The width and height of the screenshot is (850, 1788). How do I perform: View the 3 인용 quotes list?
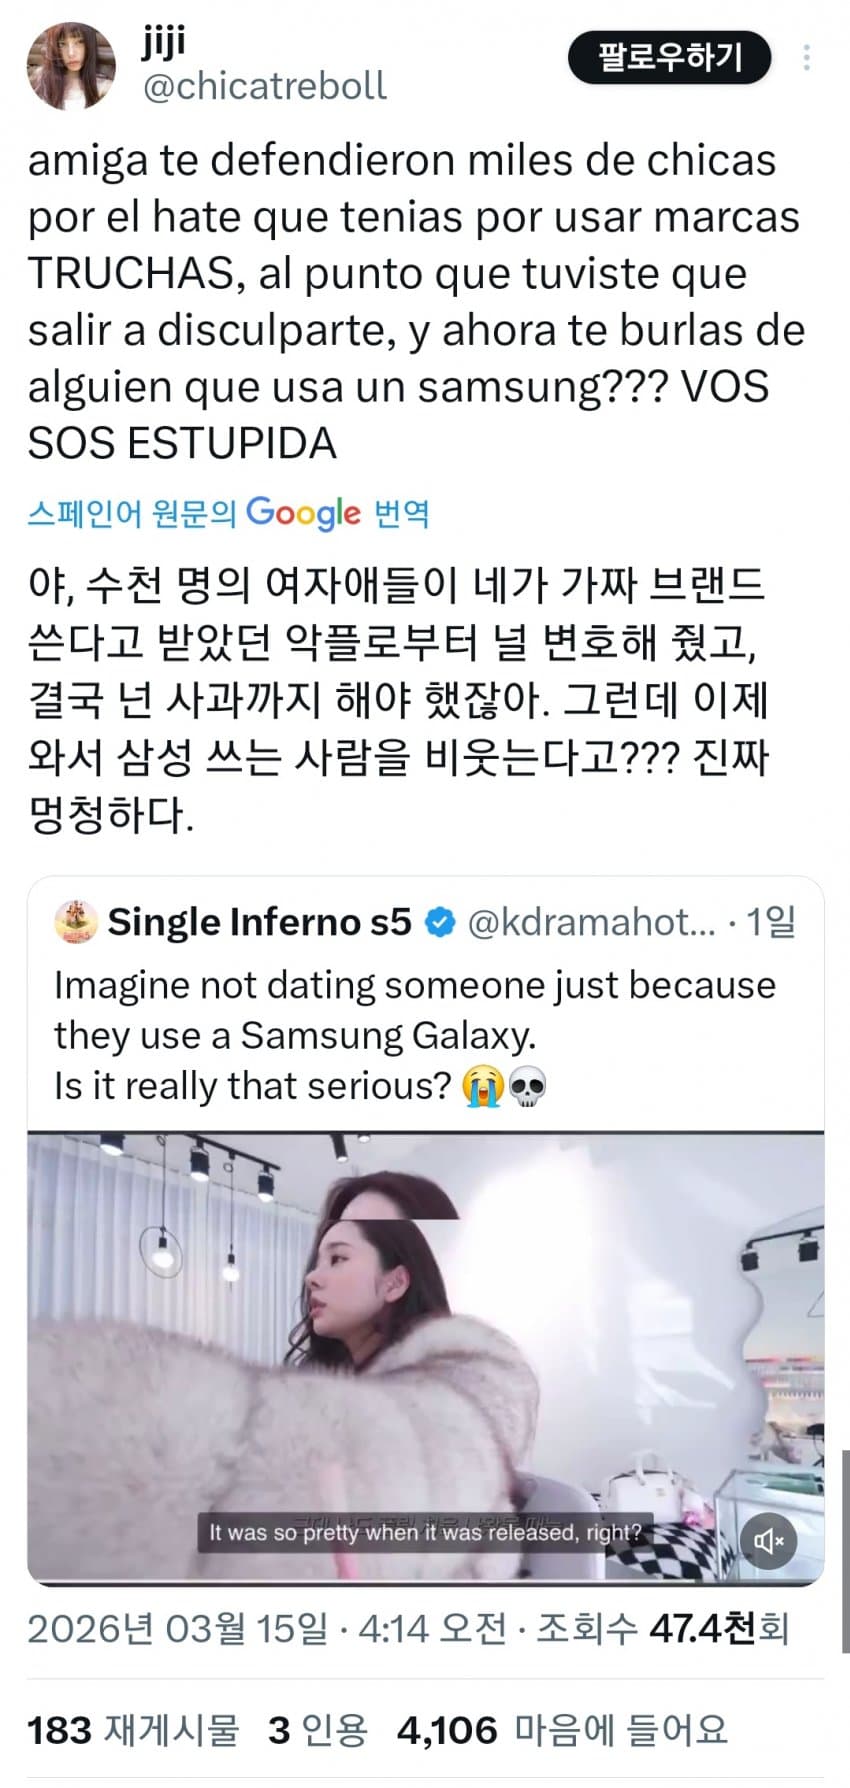(317, 1729)
